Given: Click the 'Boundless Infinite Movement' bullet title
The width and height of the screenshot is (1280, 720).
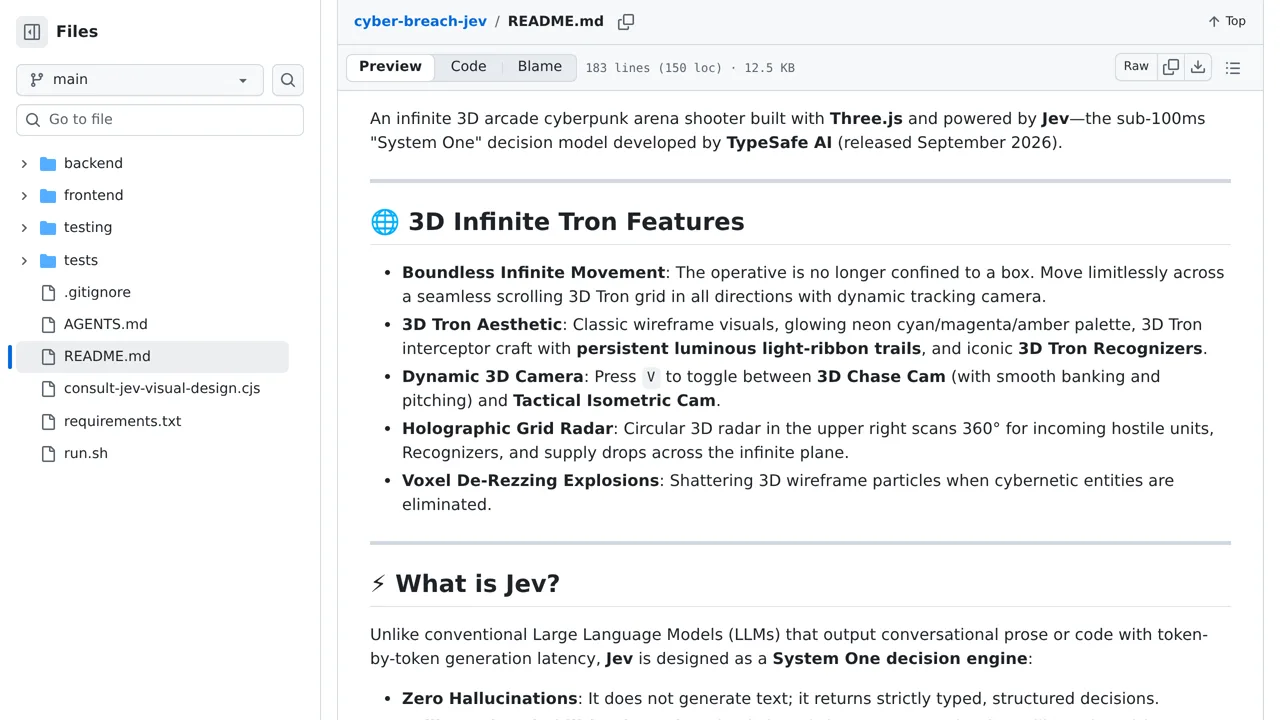Looking at the screenshot, I should point(533,273).
